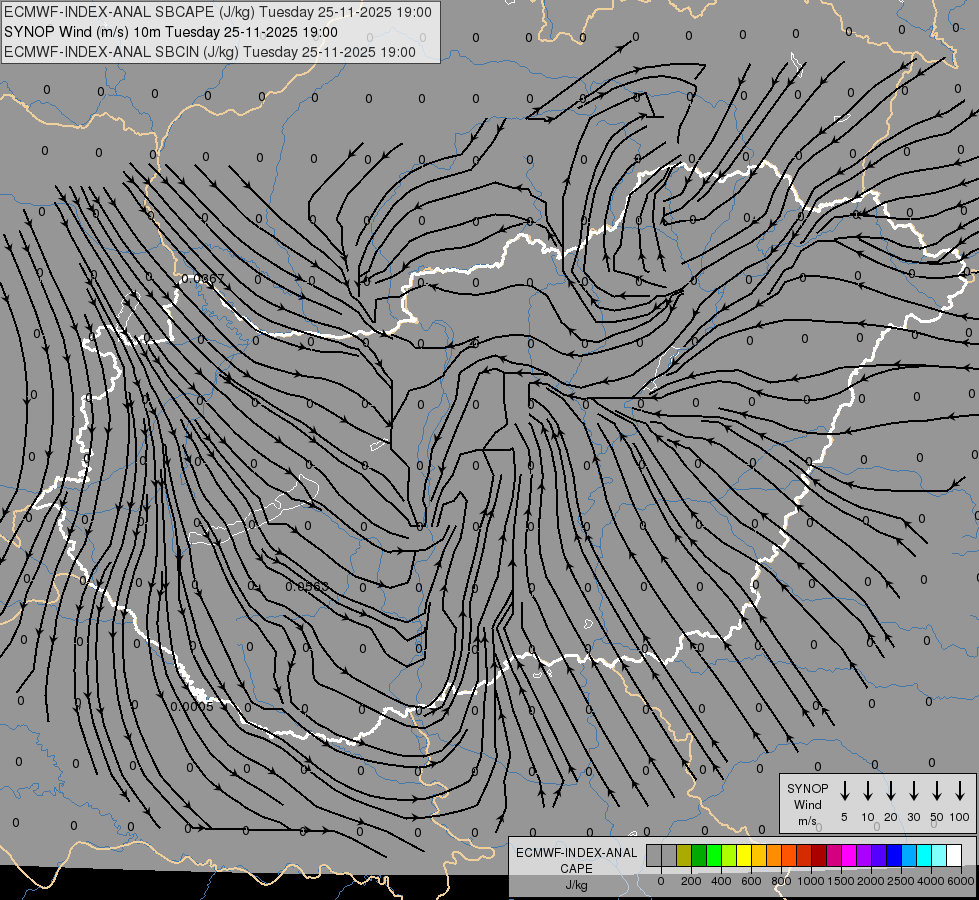Image resolution: width=979 pixels, height=900 pixels.
Task: Click the 1000 tick label in CAPE legend
Action: coord(811,881)
